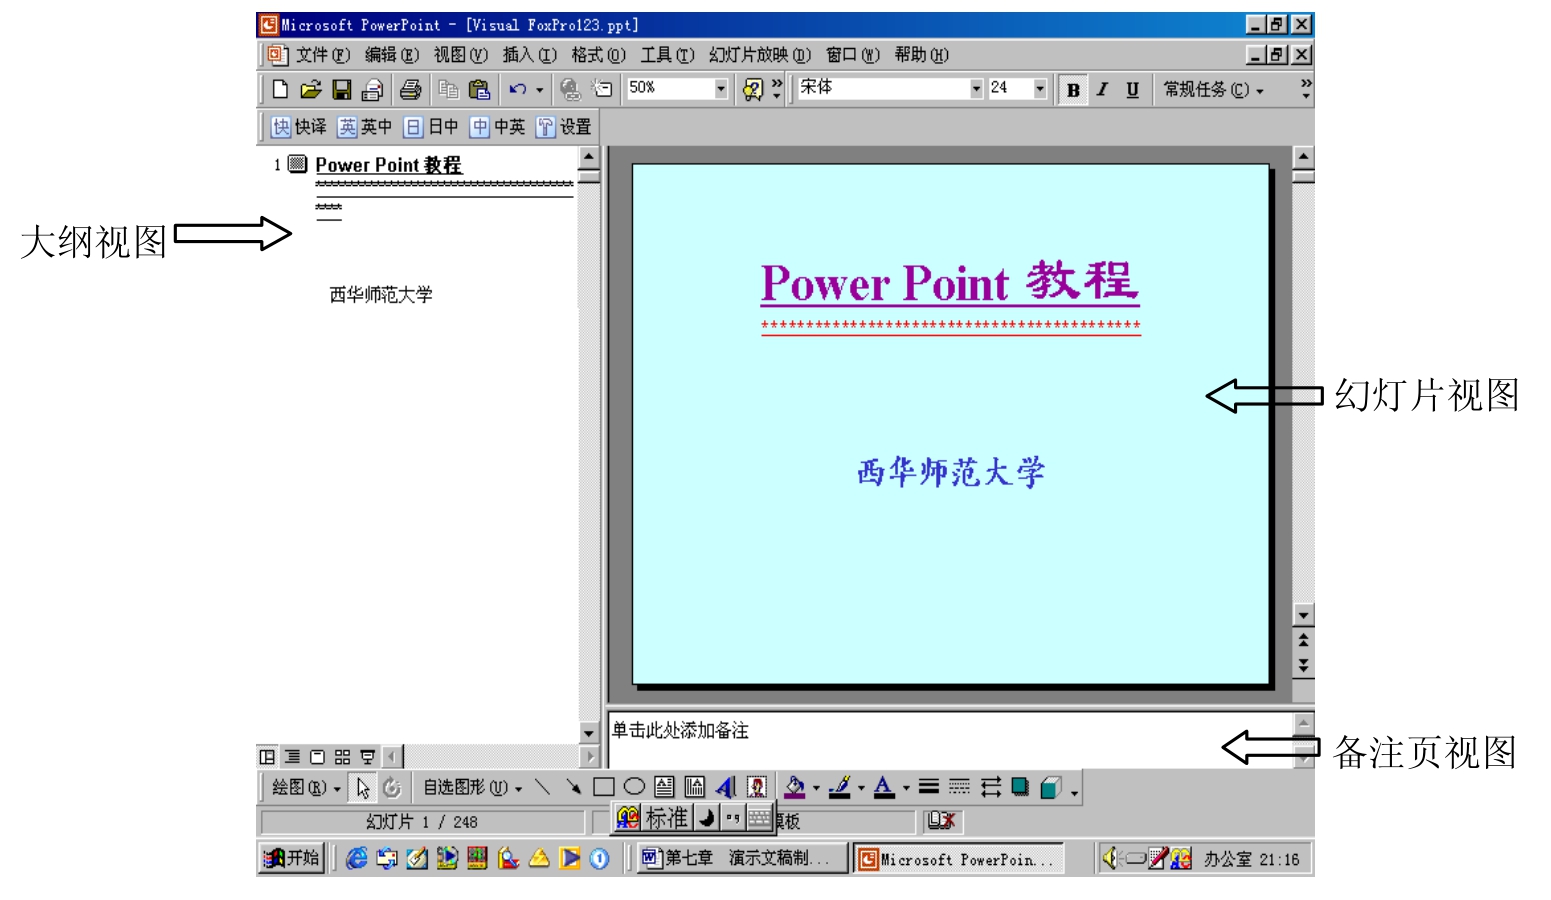Launch Internet Explorer from quick launch
The height and width of the screenshot is (900, 1551).
pyautogui.click(x=356, y=858)
